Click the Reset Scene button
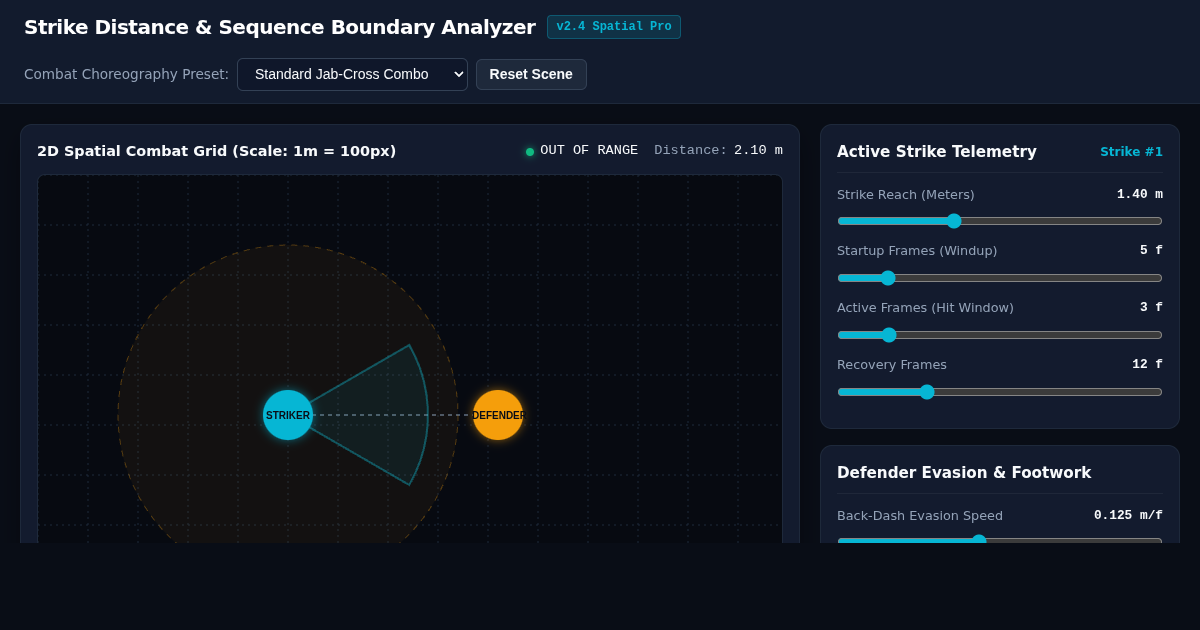 click(531, 74)
